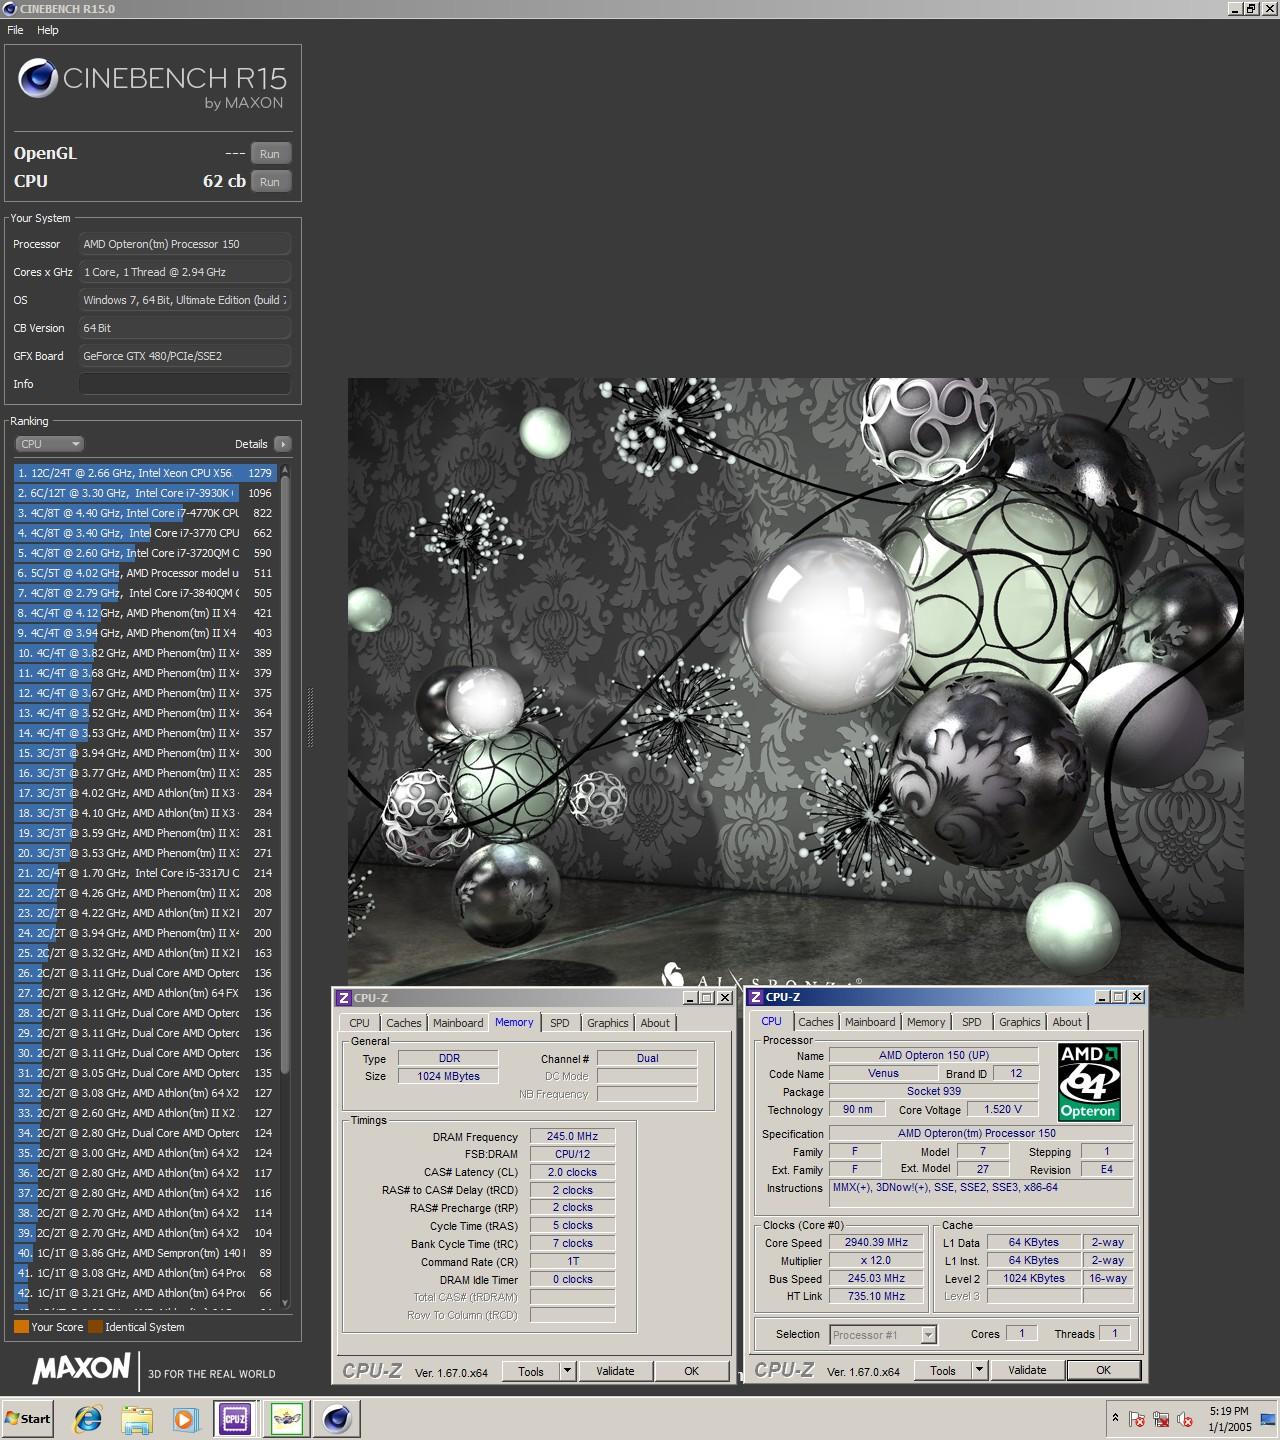Click OK in right CPU-Z window
The image size is (1280, 1440).
[x=1103, y=1371]
